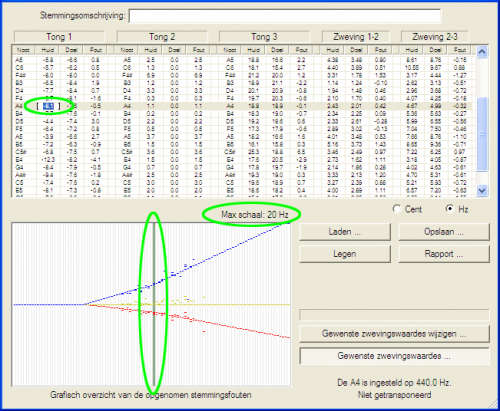Click Zweving 1-2 Fout value '1.43' in row B5
The image size is (500, 411).
coord(380,144)
